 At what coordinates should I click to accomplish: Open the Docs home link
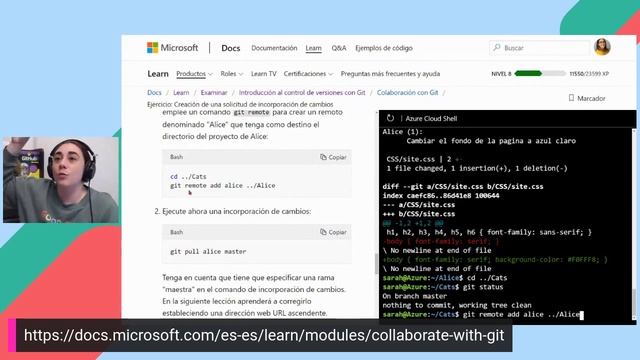pos(231,48)
